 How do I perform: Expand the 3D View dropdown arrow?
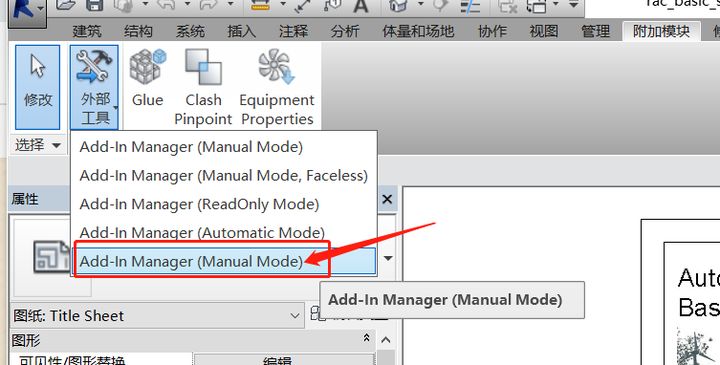pyautogui.click(x=420, y=5)
